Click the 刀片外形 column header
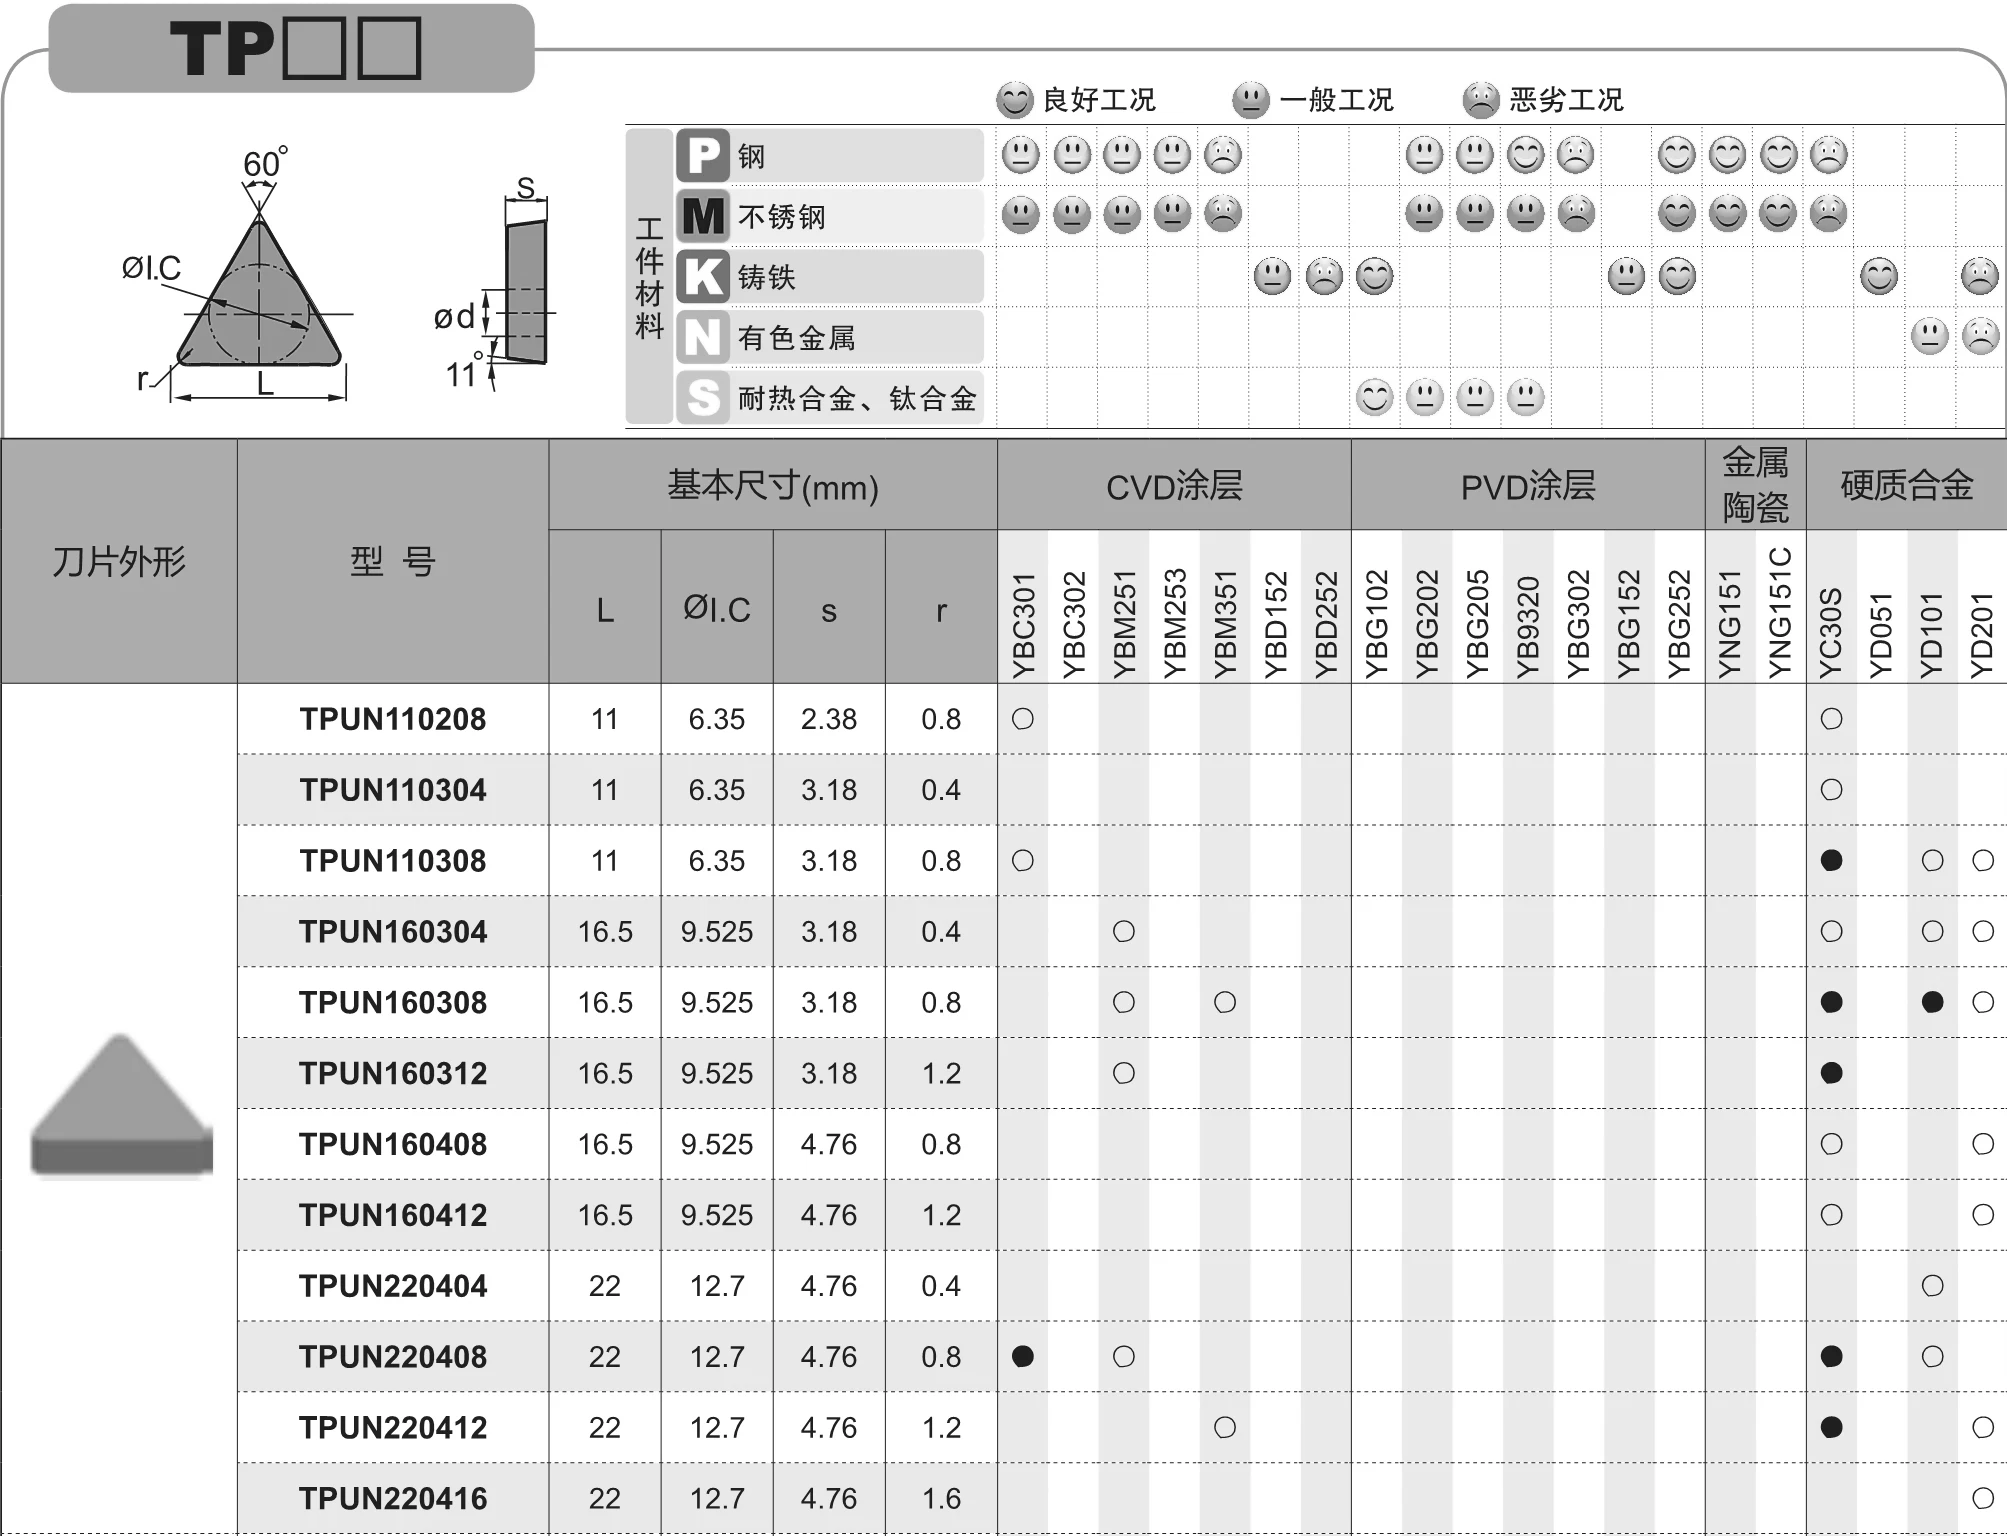The image size is (2007, 1536). (119, 562)
